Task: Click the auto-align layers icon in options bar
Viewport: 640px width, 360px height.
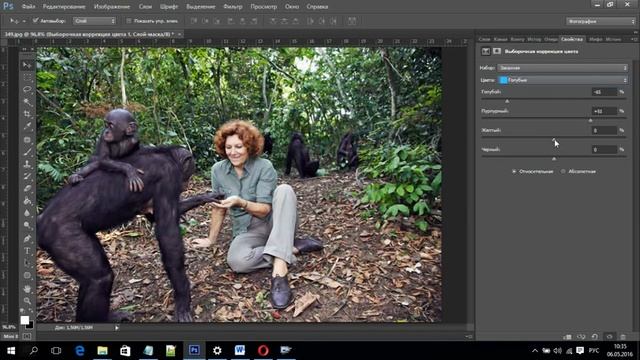Action: 352,21
